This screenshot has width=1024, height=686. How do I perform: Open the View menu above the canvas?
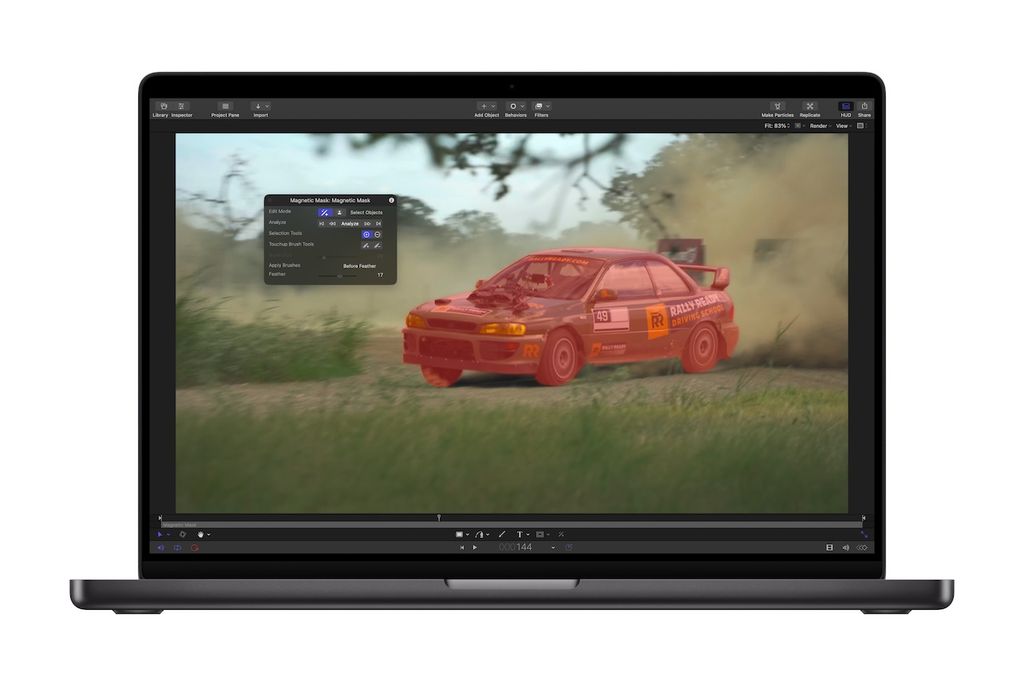click(844, 126)
